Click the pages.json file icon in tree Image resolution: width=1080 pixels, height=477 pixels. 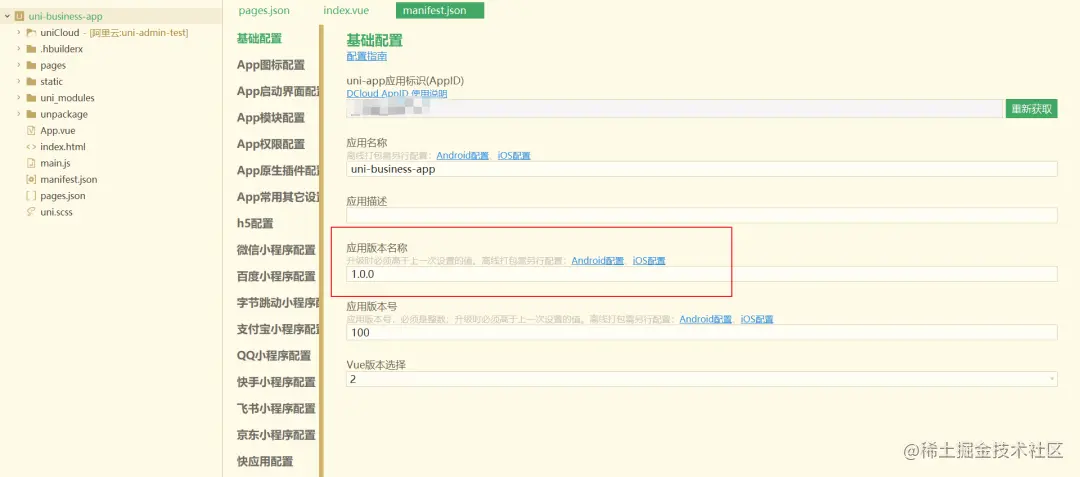click(x=30, y=195)
